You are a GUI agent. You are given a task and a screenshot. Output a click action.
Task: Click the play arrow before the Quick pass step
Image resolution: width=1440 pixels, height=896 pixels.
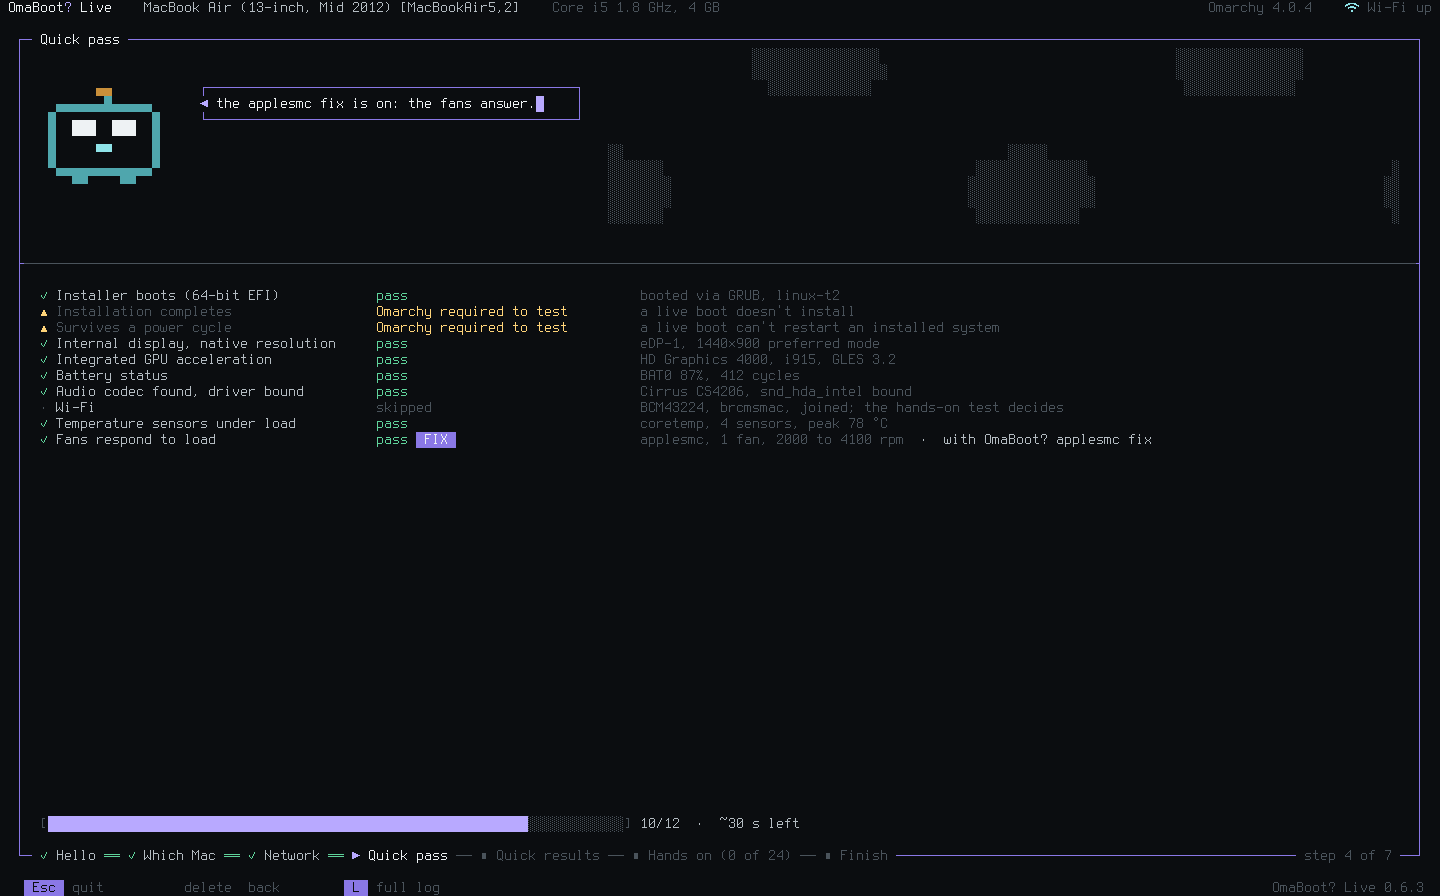point(356,855)
